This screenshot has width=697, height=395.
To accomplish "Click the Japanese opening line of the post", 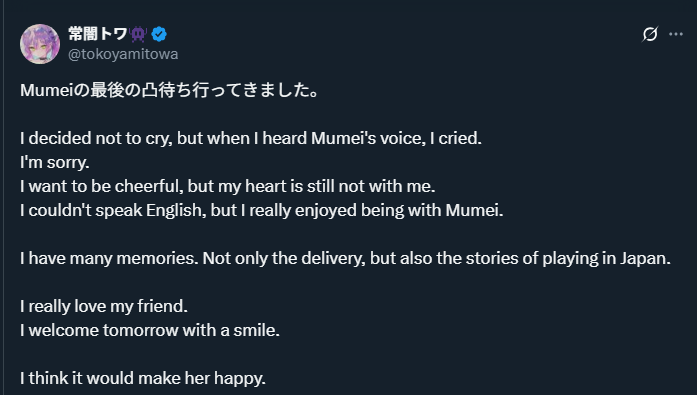I will pos(169,90).
